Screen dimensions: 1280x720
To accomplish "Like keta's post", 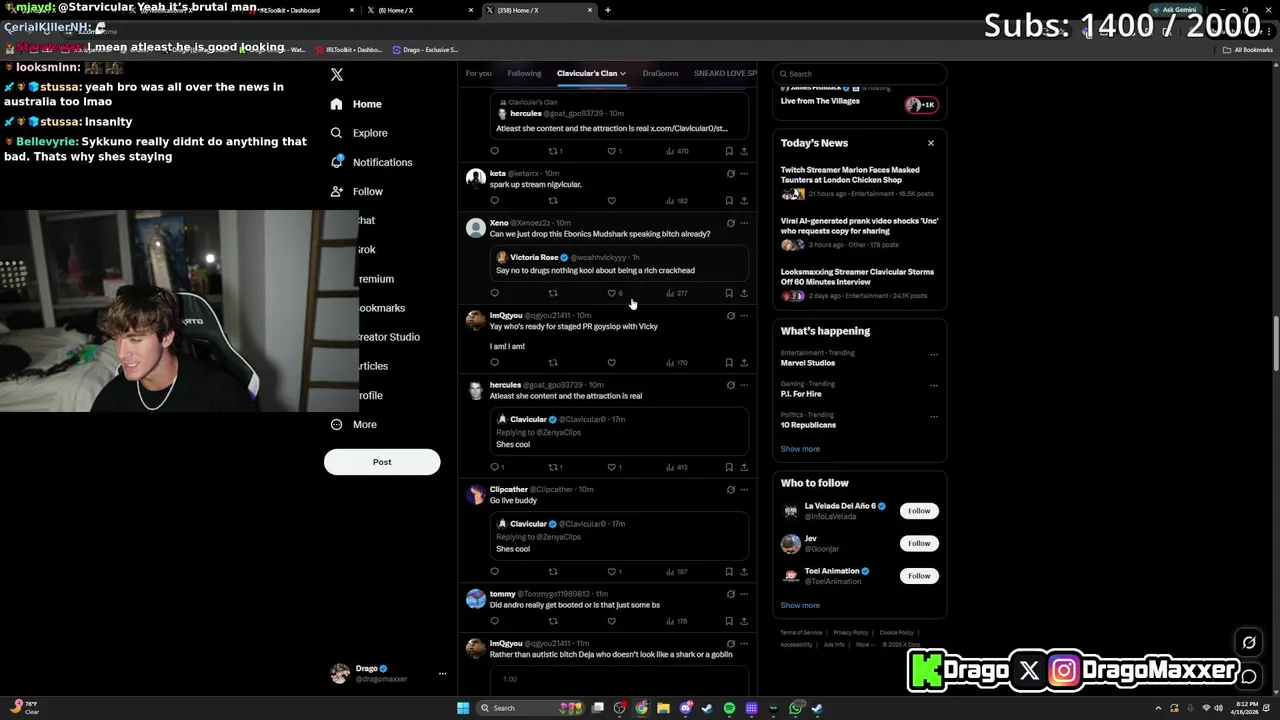I will pos(612,201).
